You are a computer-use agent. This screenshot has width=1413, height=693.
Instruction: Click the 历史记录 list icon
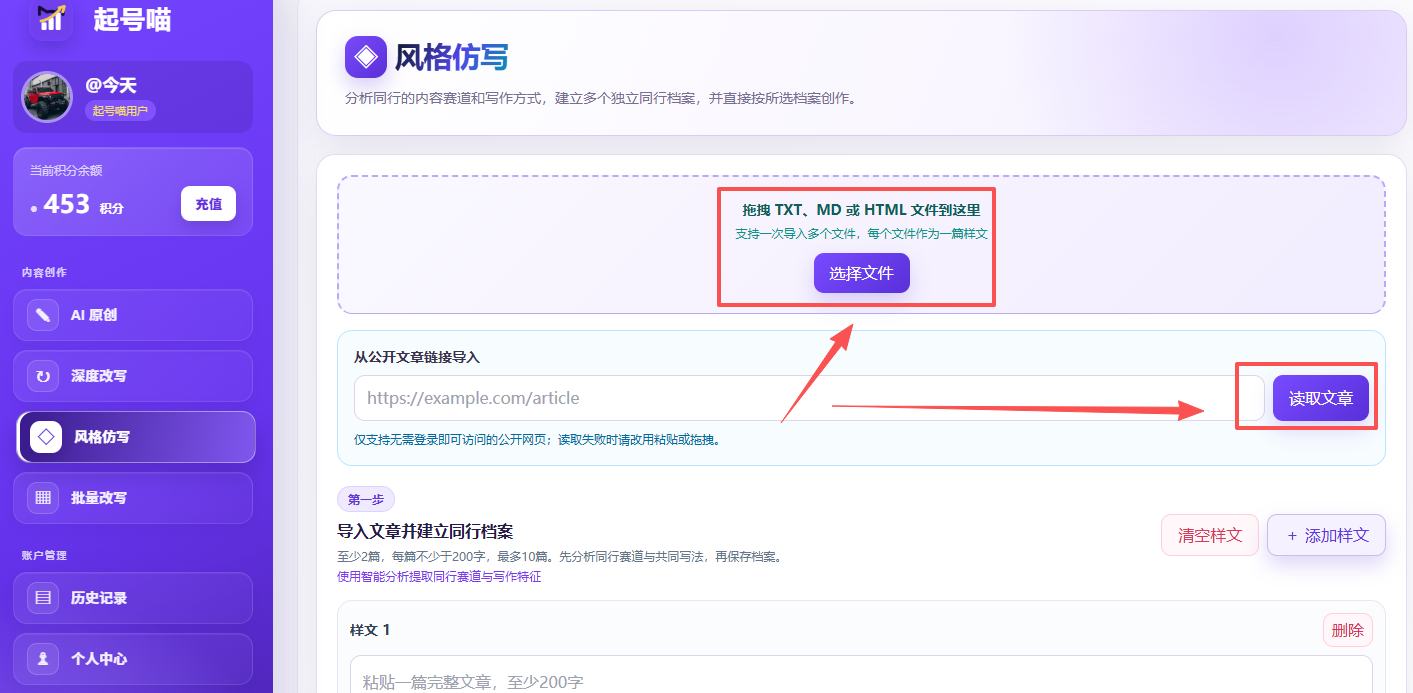coord(43,598)
